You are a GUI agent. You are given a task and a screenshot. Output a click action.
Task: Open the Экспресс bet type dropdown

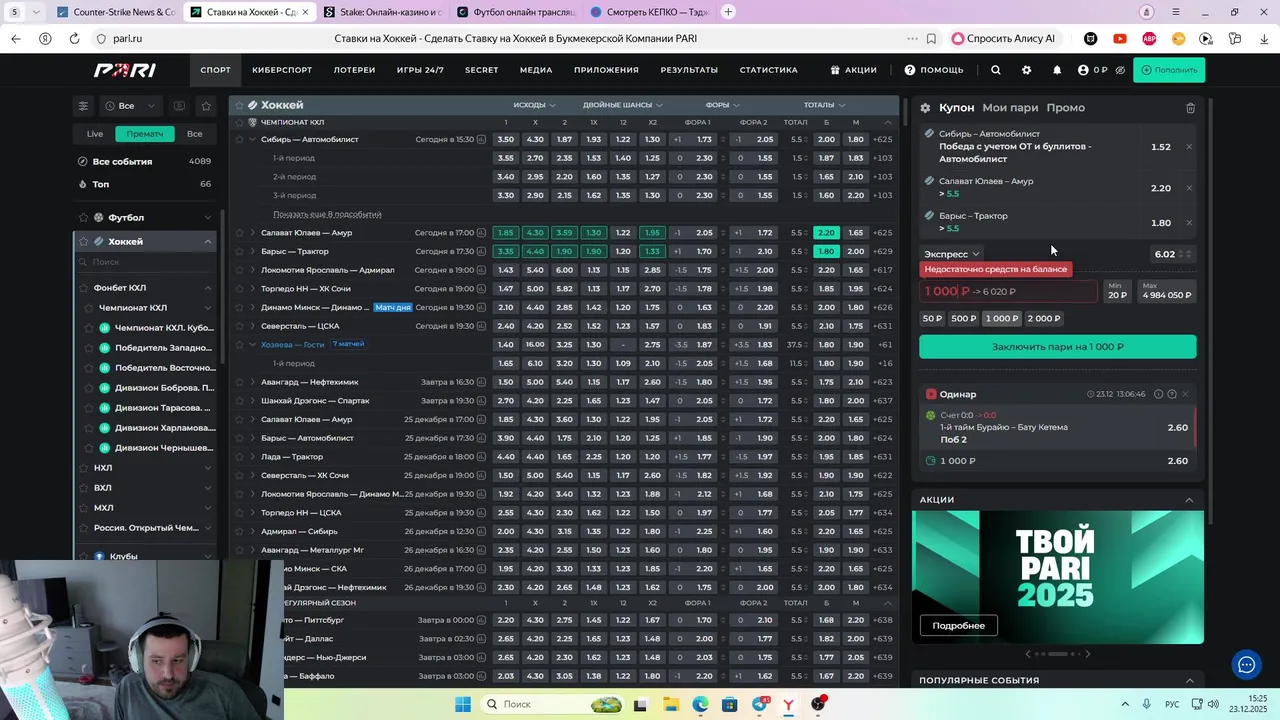(x=951, y=254)
